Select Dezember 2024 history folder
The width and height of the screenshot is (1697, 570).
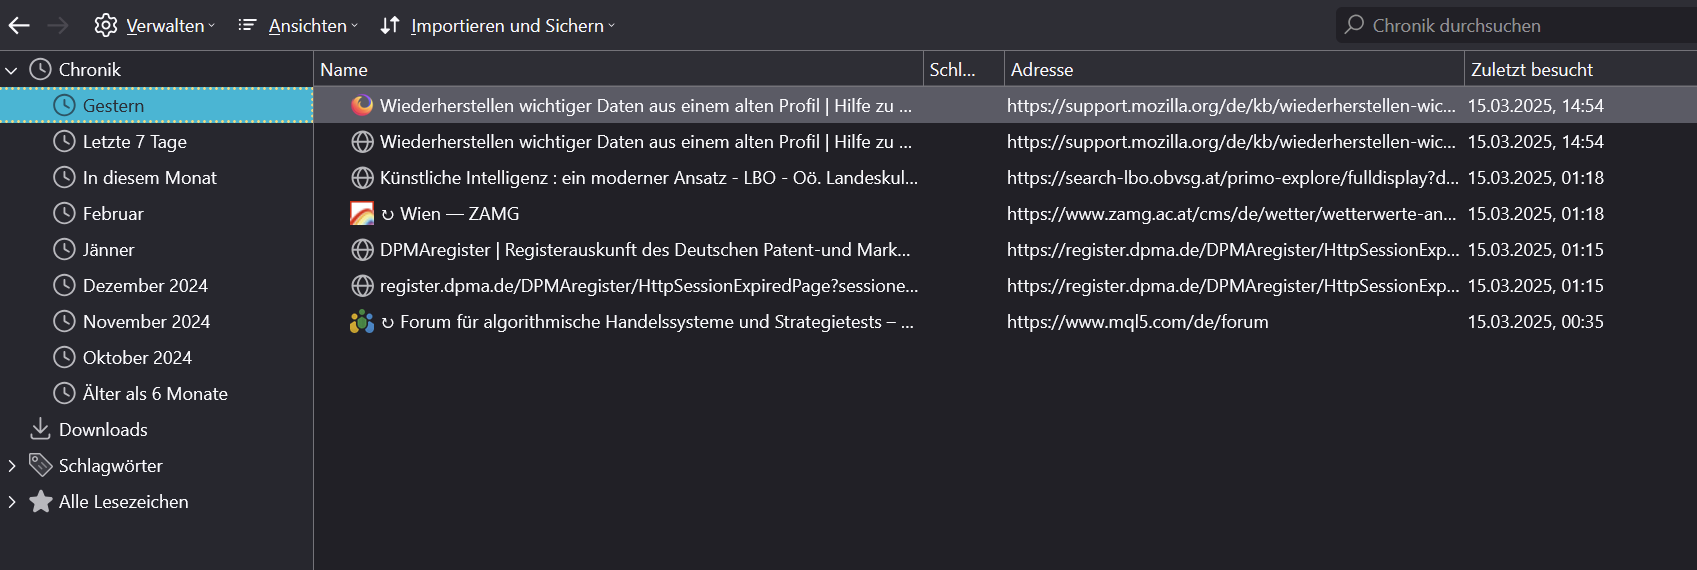coord(145,285)
